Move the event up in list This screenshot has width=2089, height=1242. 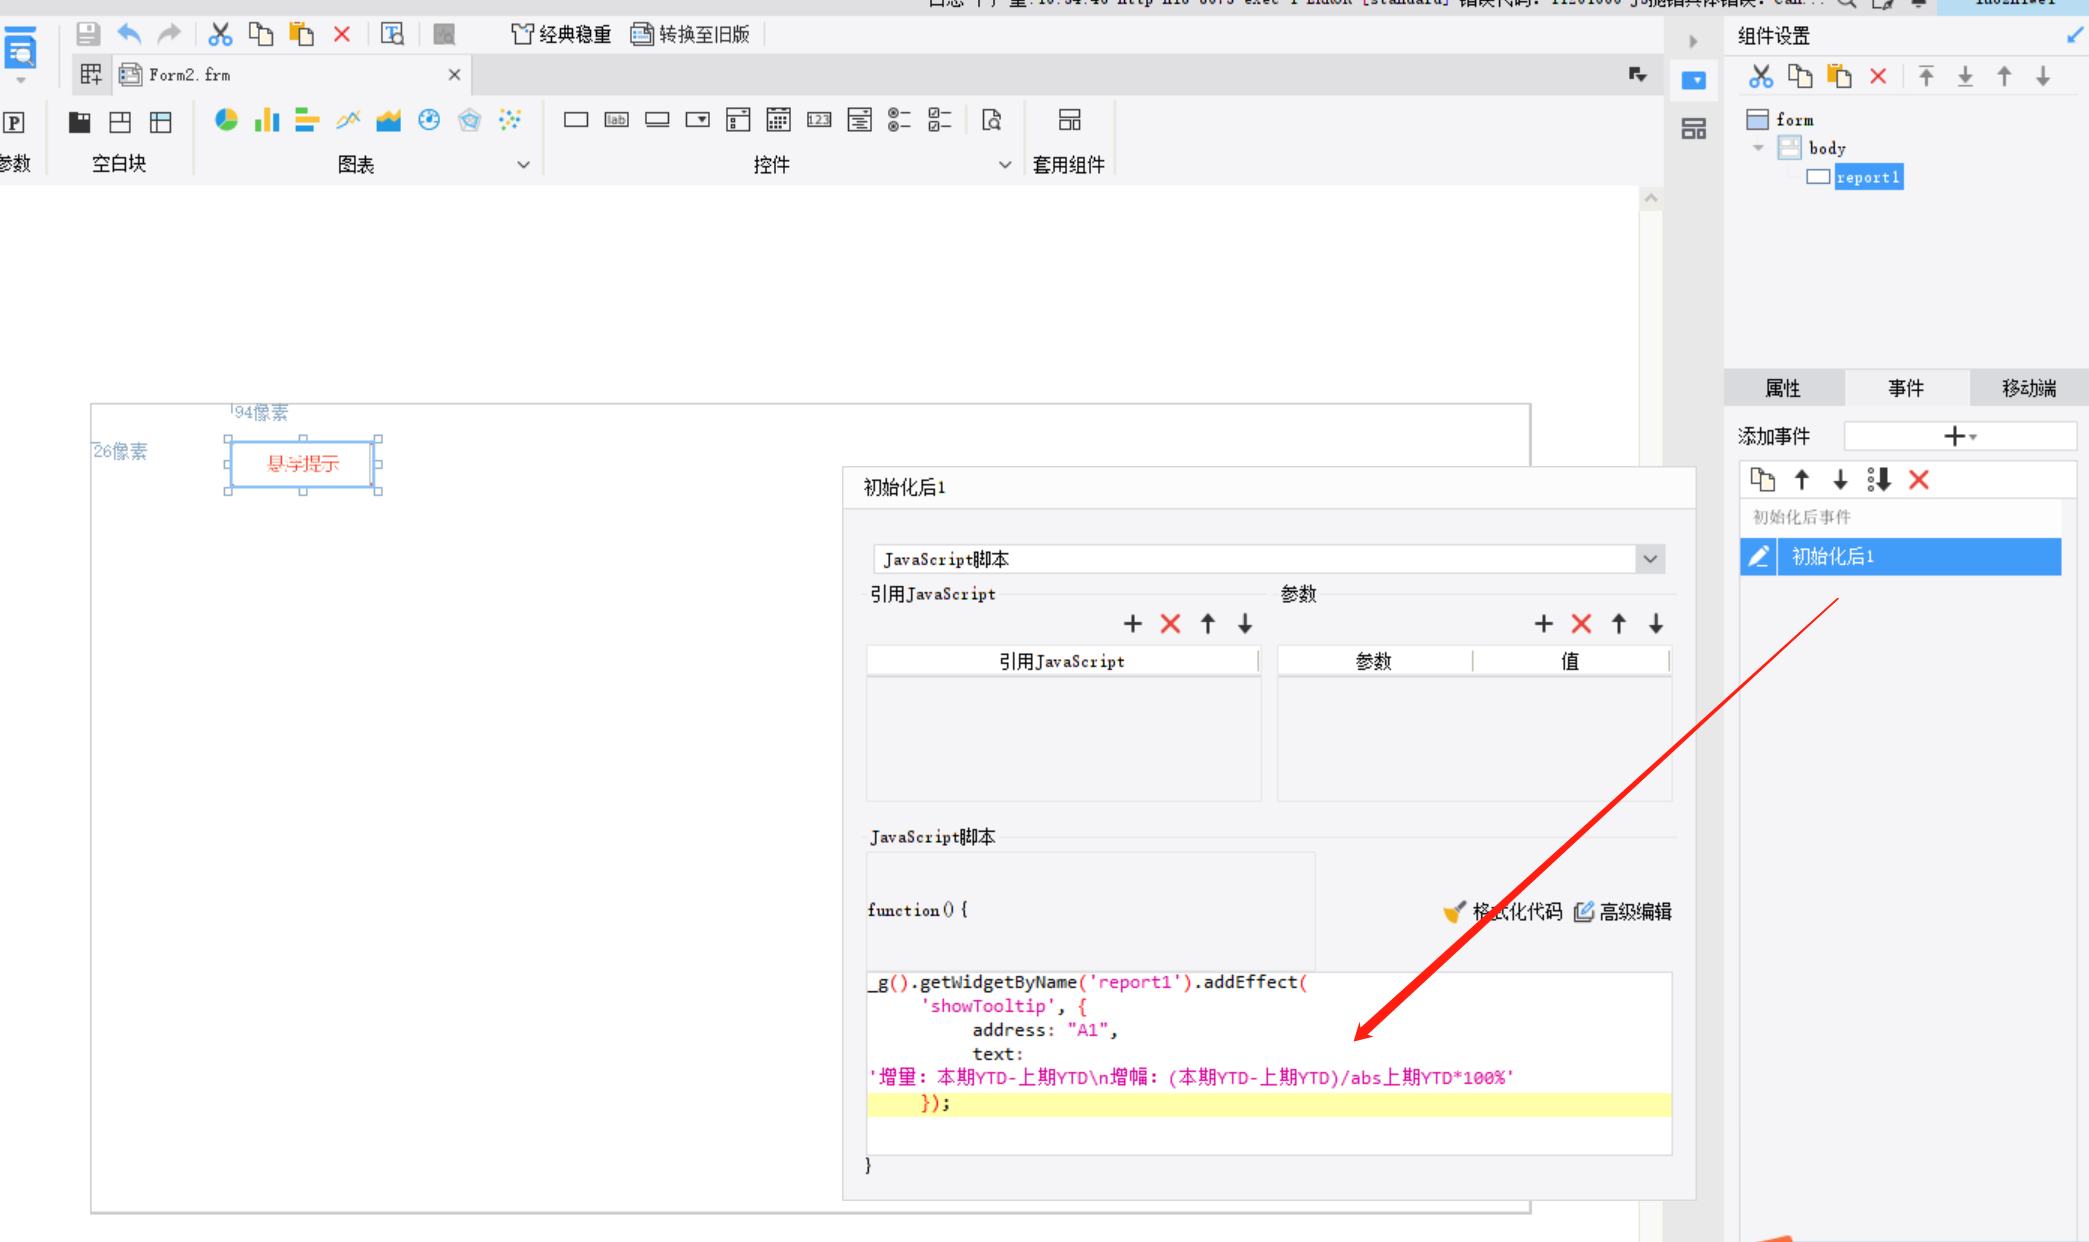coord(1801,480)
